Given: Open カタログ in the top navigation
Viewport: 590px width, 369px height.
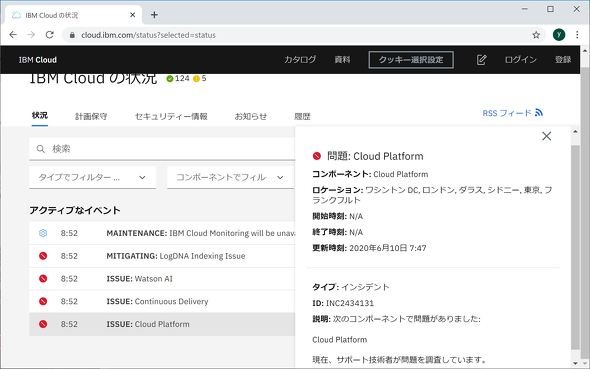Looking at the screenshot, I should [300, 60].
